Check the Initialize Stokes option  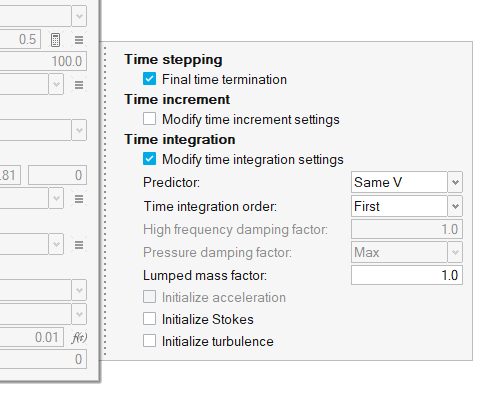[x=149, y=319]
